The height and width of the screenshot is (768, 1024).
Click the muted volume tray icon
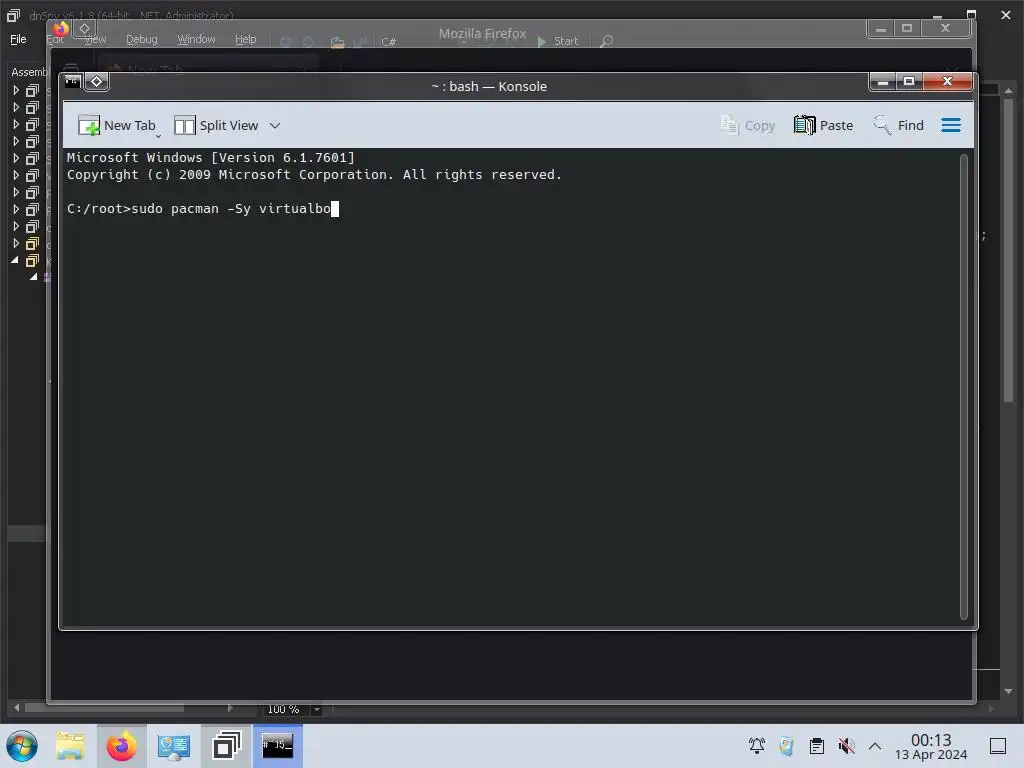[846, 746]
